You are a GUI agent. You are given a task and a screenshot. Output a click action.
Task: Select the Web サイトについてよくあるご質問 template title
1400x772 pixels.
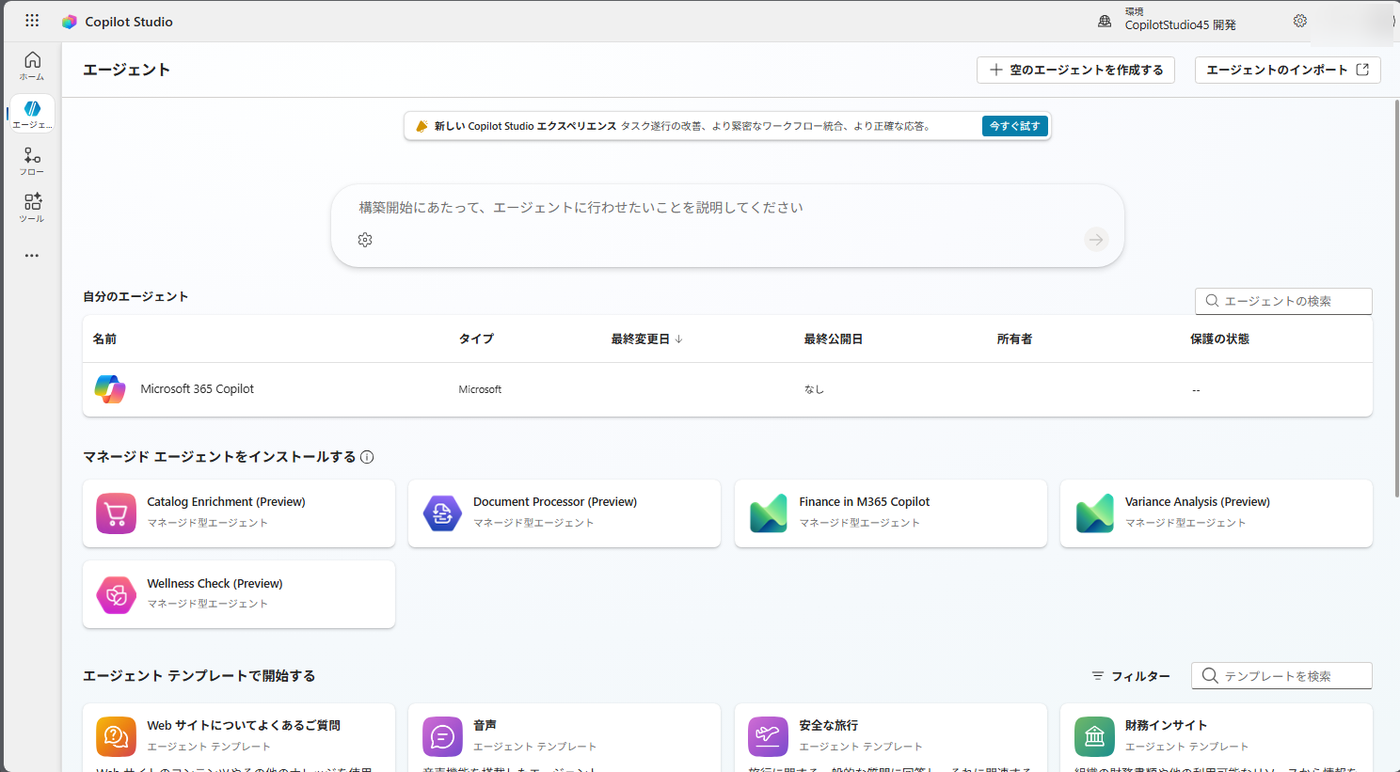pos(244,726)
